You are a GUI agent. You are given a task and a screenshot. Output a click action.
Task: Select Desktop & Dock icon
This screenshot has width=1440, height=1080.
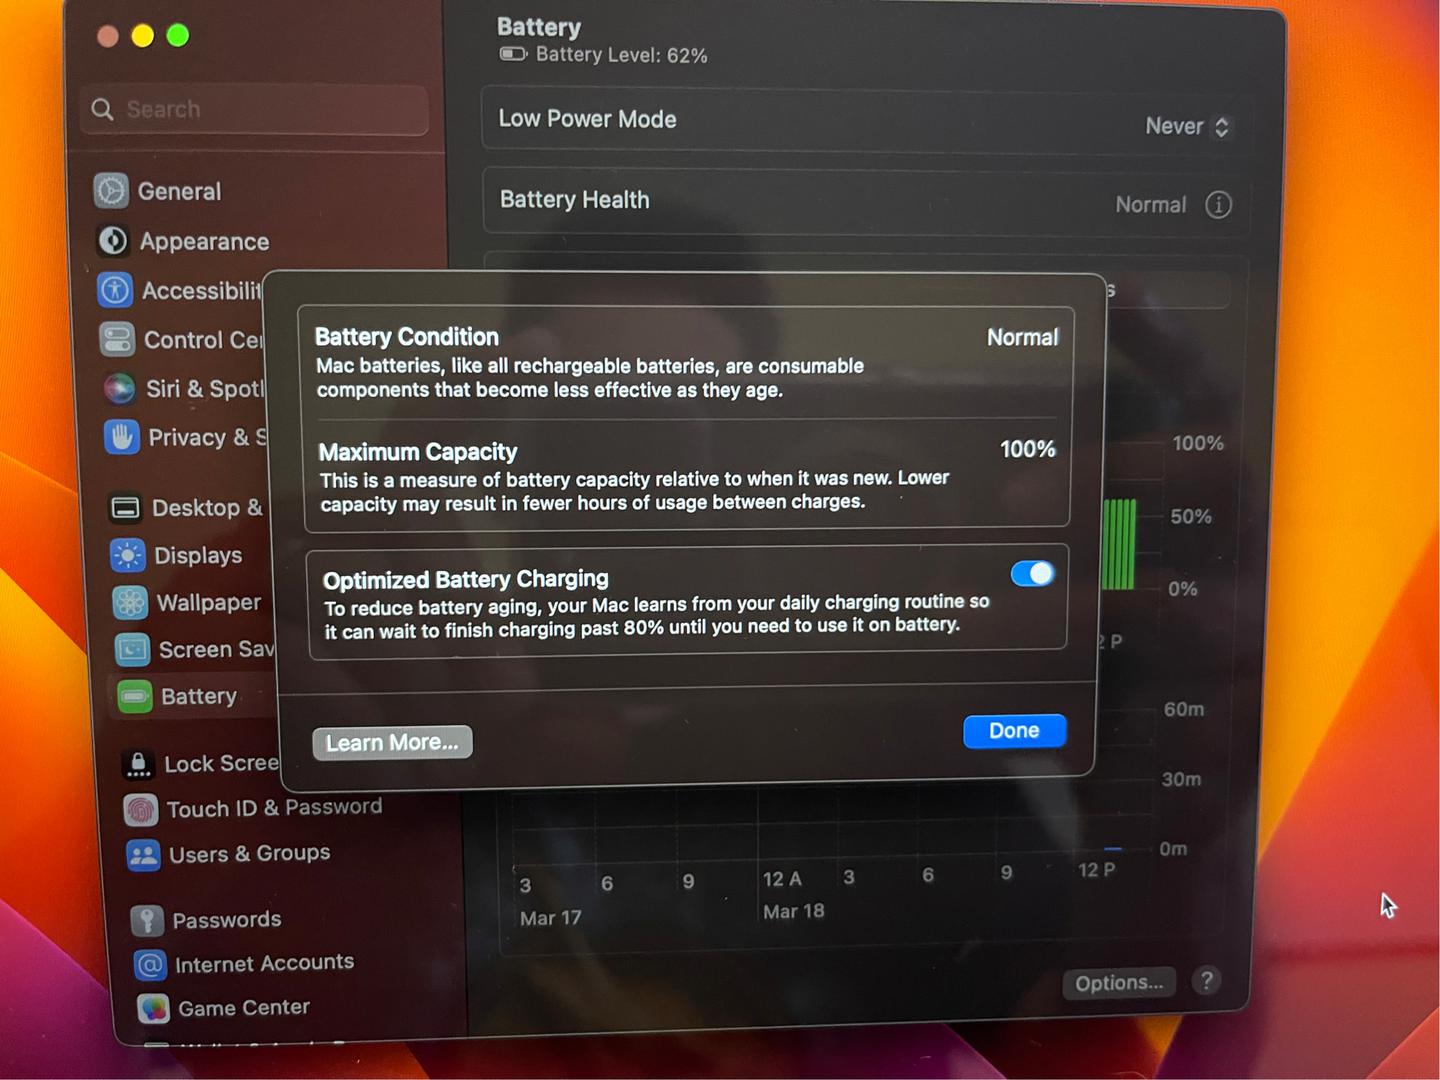click(x=125, y=508)
